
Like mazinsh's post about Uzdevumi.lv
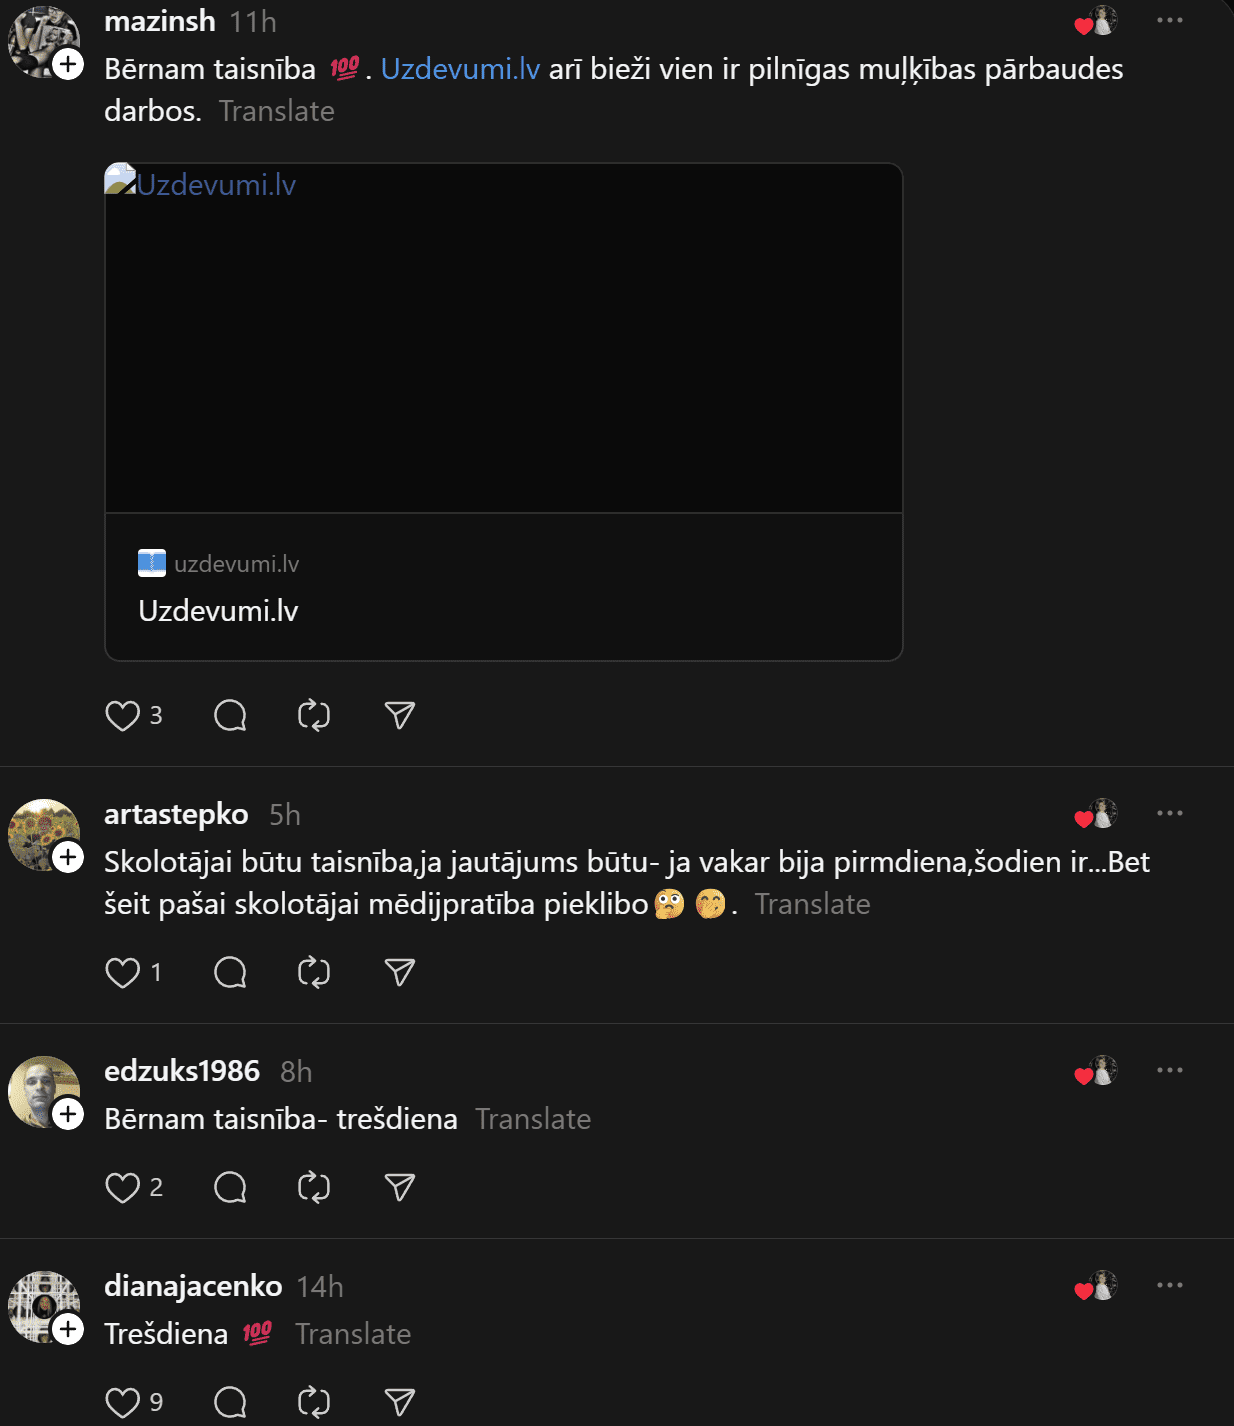123,716
